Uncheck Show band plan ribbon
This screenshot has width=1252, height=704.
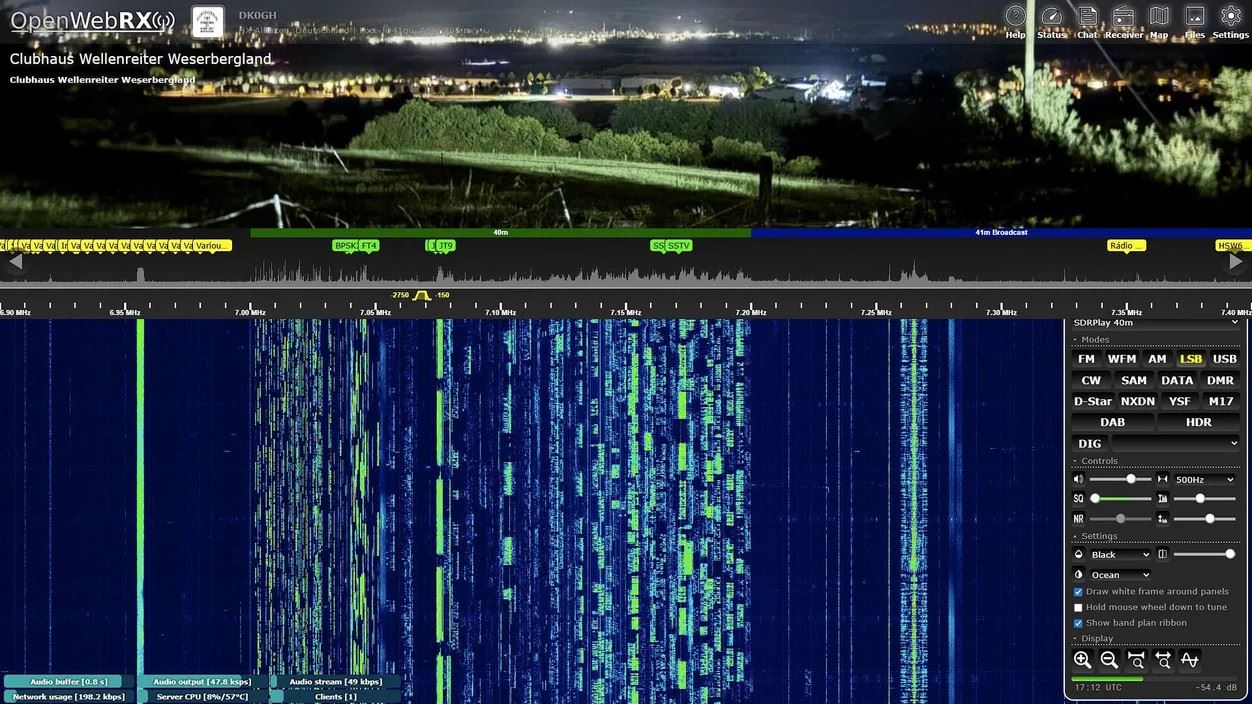(1078, 623)
